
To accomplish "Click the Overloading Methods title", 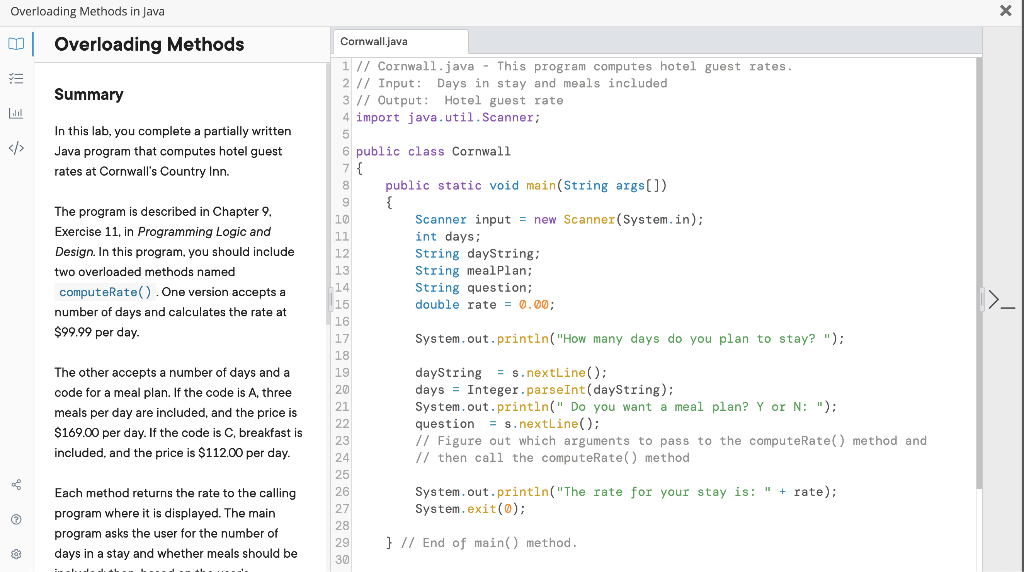I will click(150, 44).
